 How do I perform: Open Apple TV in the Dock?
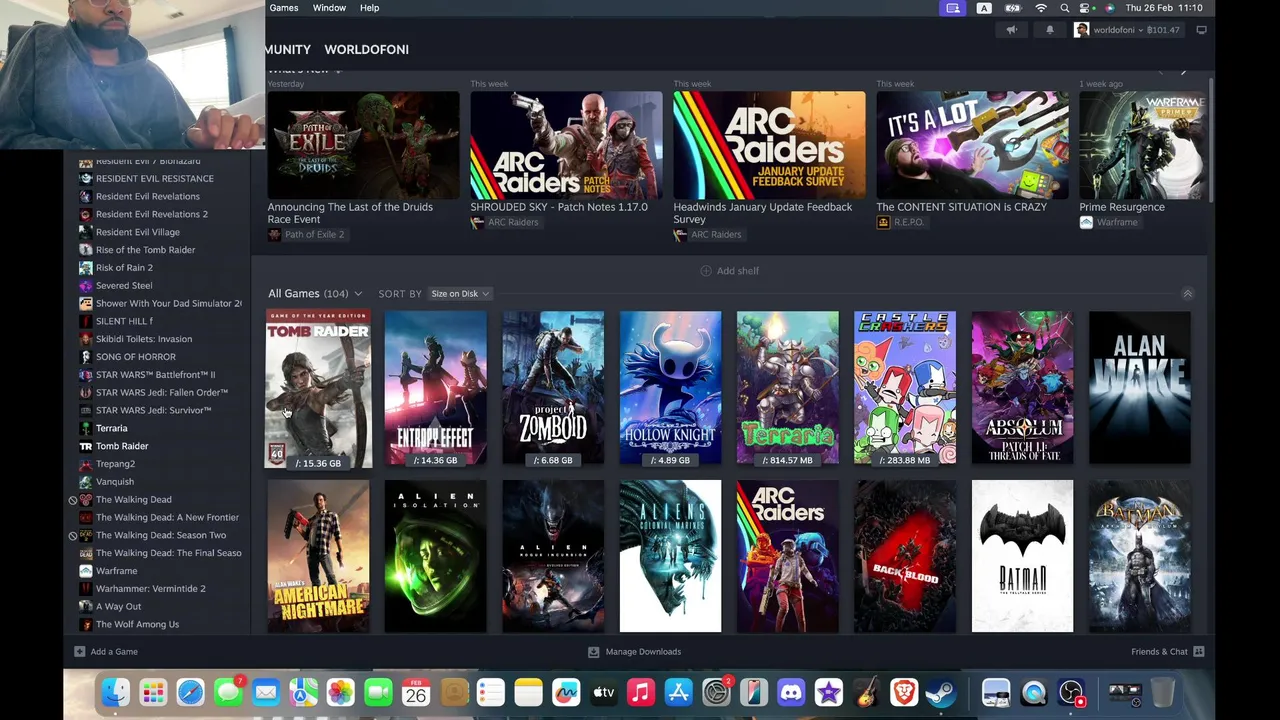(604, 692)
